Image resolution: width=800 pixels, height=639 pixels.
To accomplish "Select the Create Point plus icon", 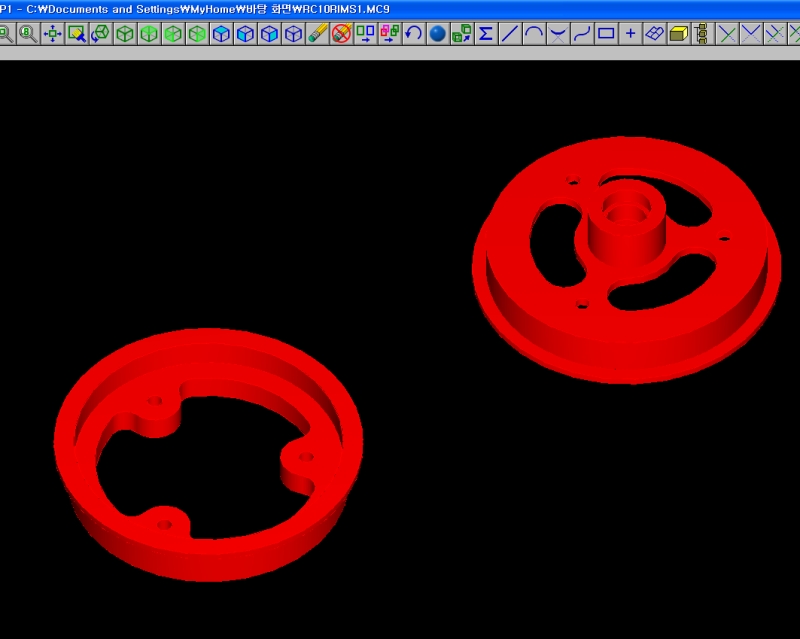I will click(x=631, y=34).
